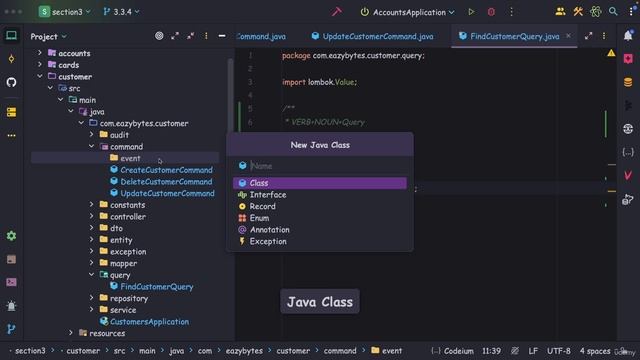Select Interface in New Java Class list

tap(320, 195)
